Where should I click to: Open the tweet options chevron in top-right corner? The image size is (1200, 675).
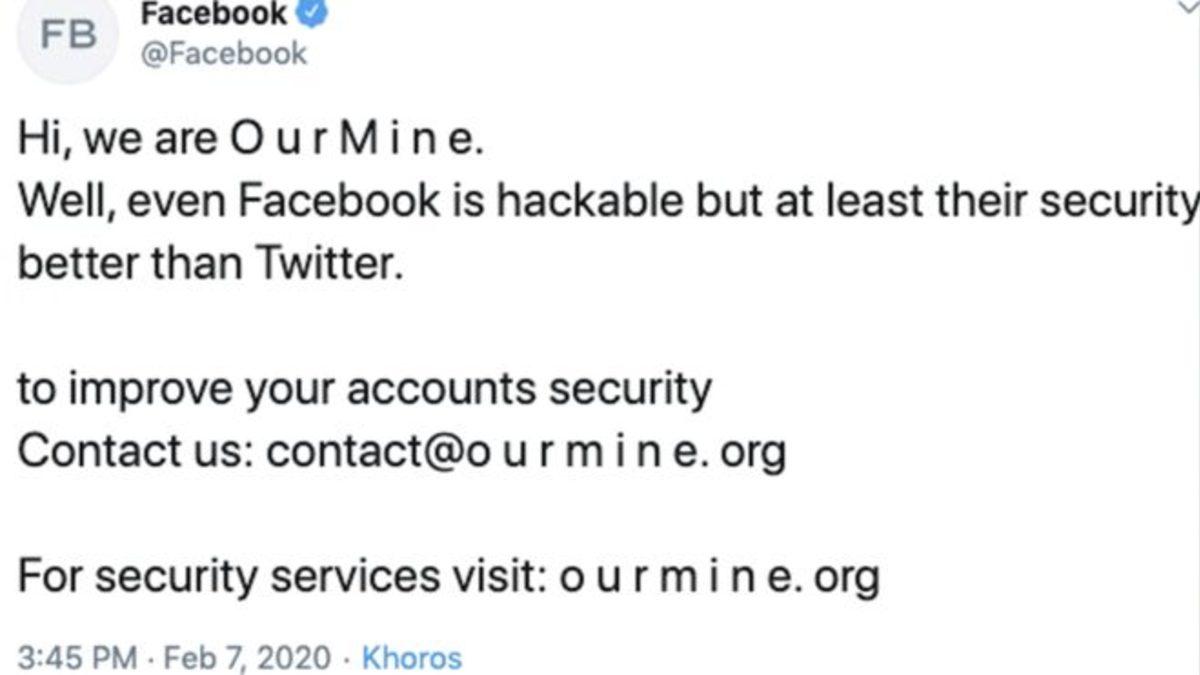pyautogui.click(x=1189, y=10)
